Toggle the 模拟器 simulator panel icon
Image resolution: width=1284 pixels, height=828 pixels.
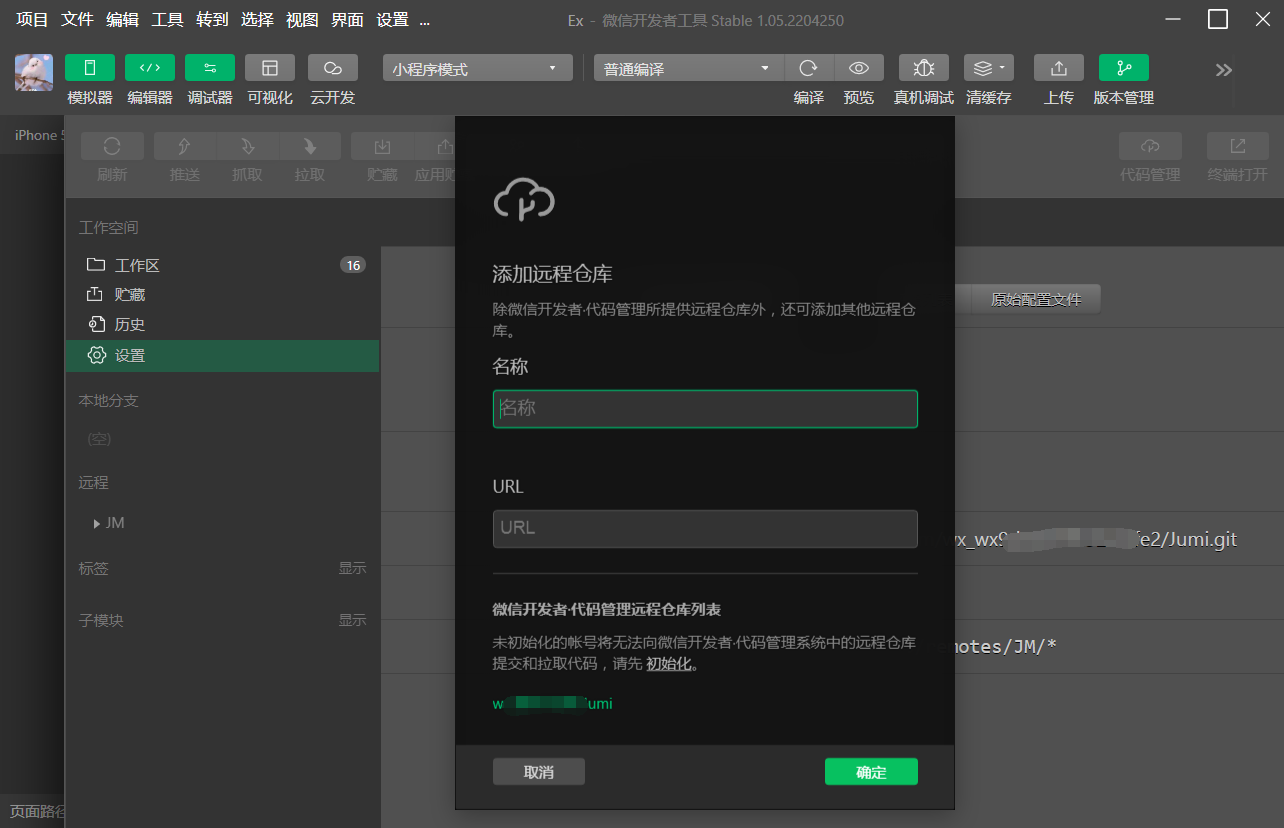click(90, 68)
